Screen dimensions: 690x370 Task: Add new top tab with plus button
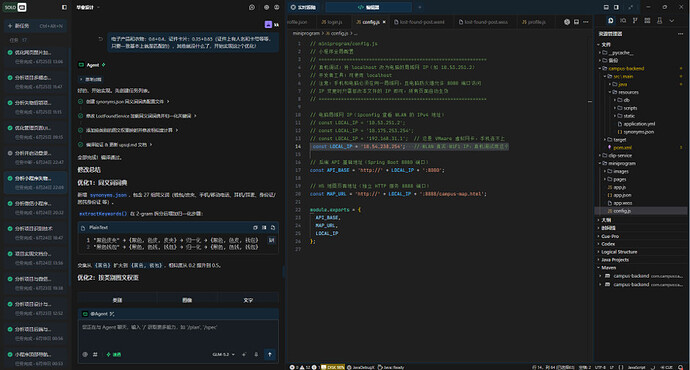point(419,7)
